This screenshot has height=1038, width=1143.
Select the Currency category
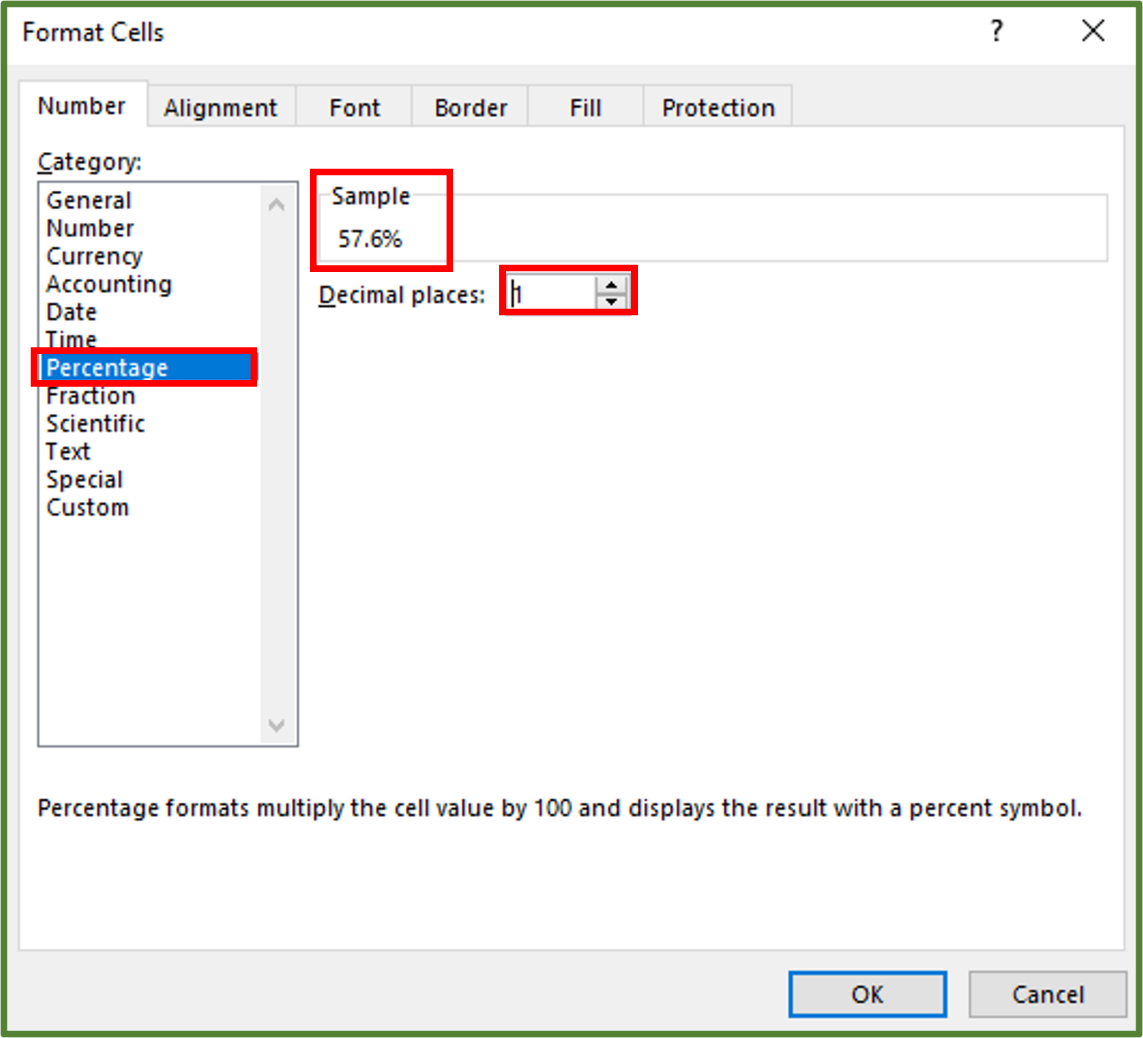(x=94, y=256)
